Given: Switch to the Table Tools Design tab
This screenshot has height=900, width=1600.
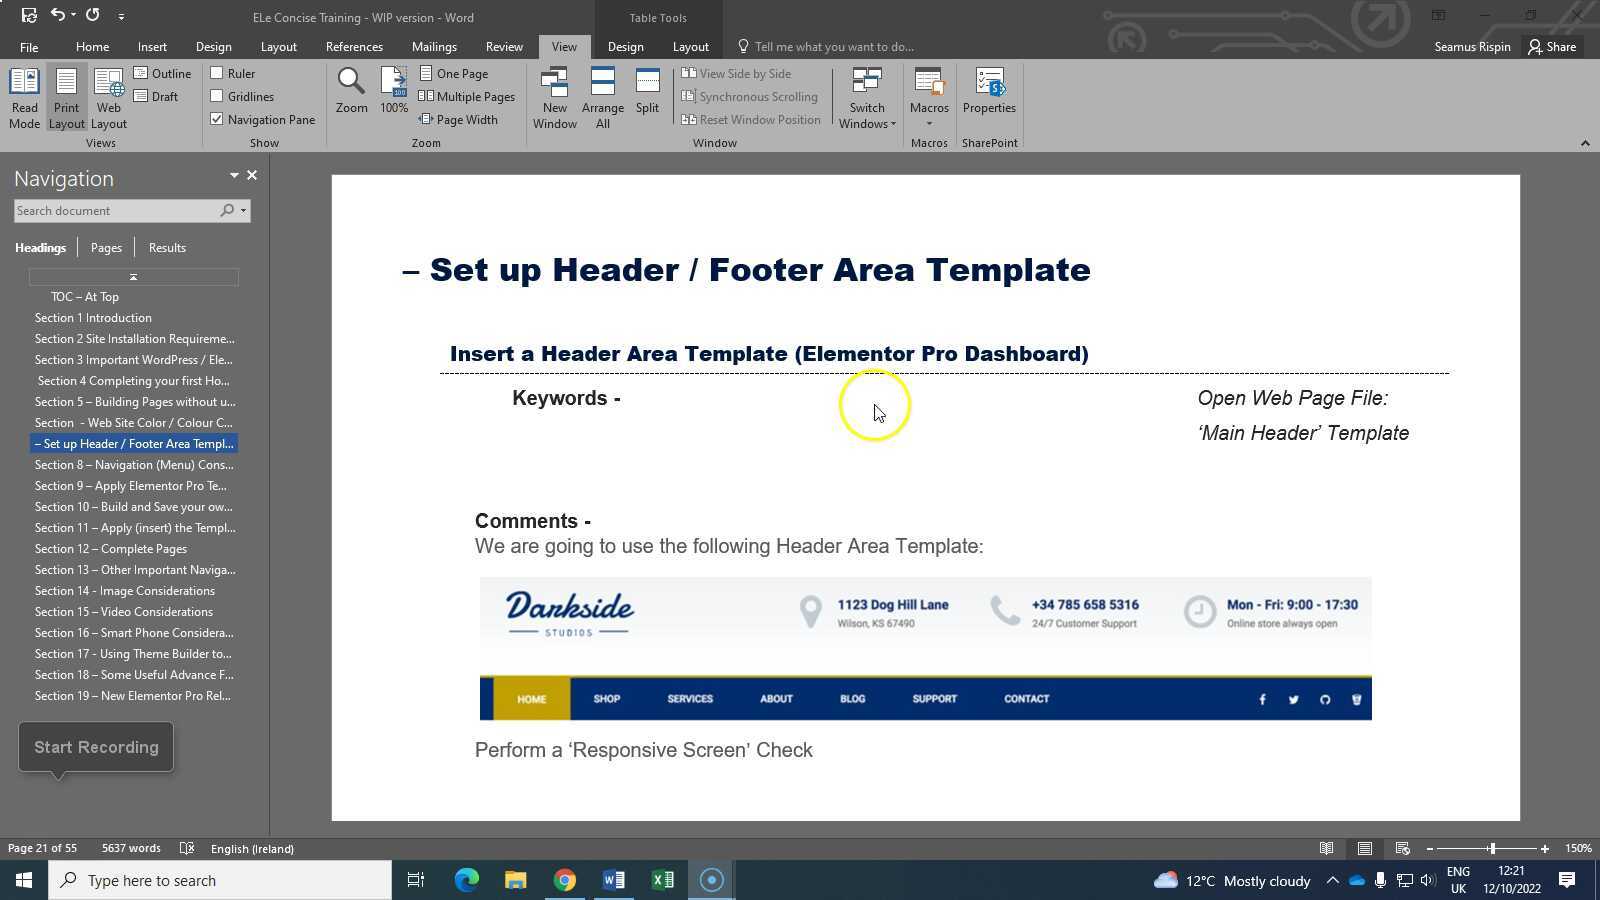Looking at the screenshot, I should click(625, 46).
